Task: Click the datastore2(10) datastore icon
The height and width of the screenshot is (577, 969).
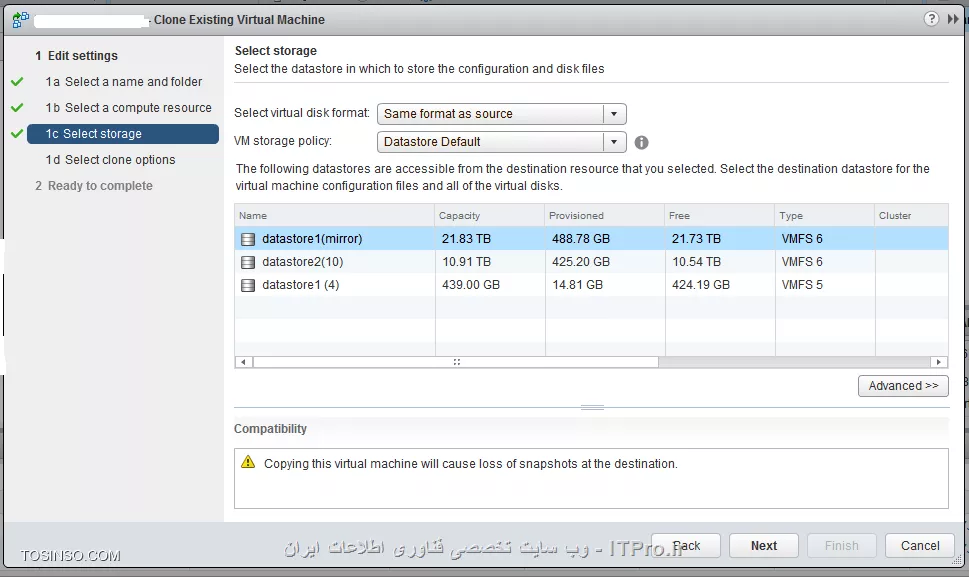Action: tap(248, 262)
